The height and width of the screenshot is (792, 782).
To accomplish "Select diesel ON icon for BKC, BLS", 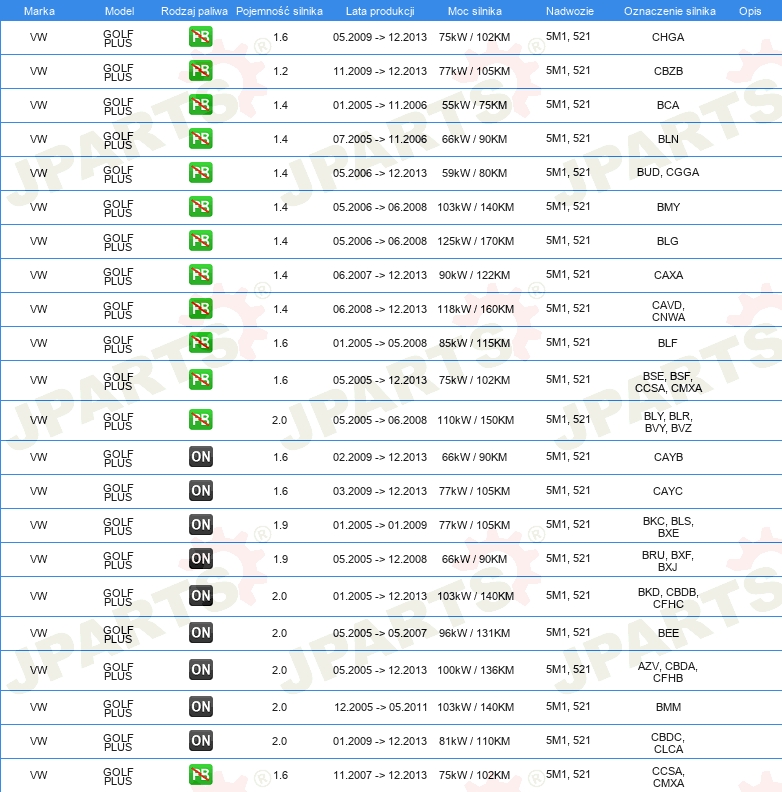I will (x=201, y=524).
